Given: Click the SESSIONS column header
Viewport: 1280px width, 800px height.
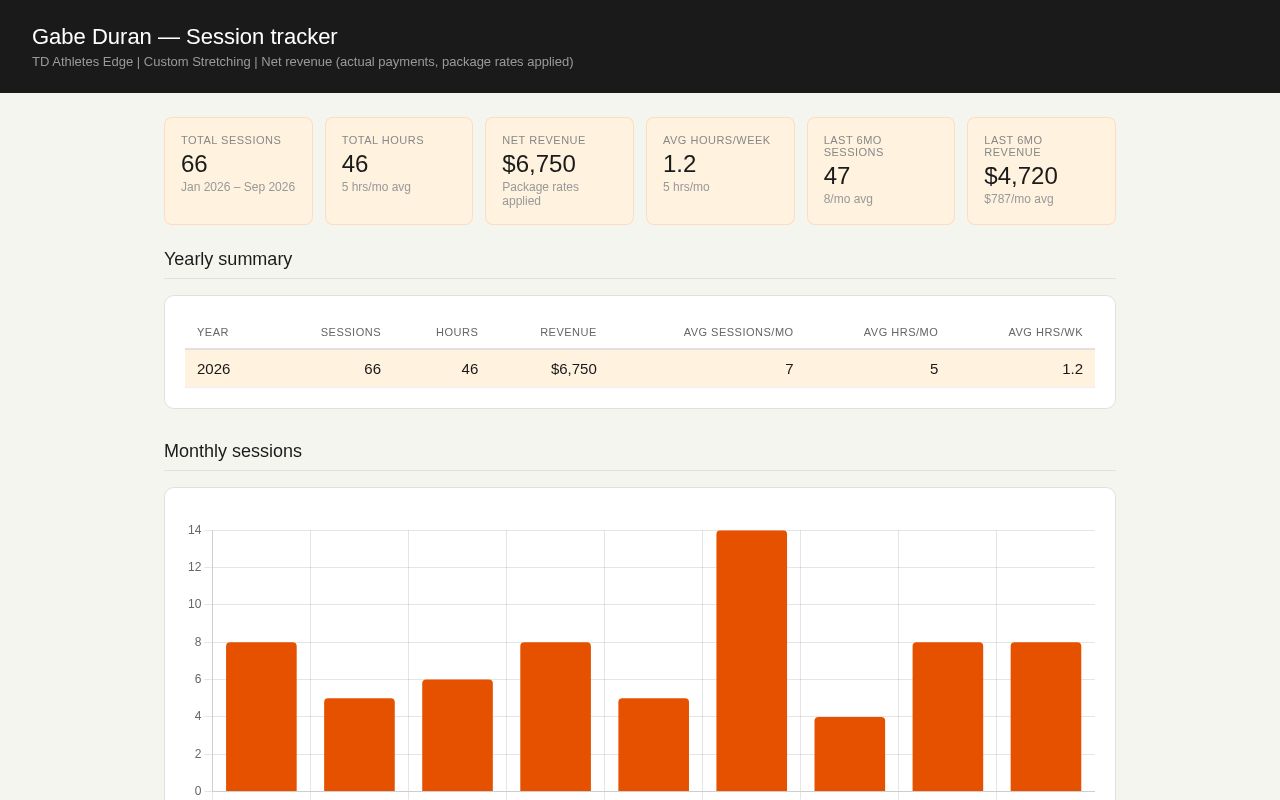Looking at the screenshot, I should coord(351,332).
